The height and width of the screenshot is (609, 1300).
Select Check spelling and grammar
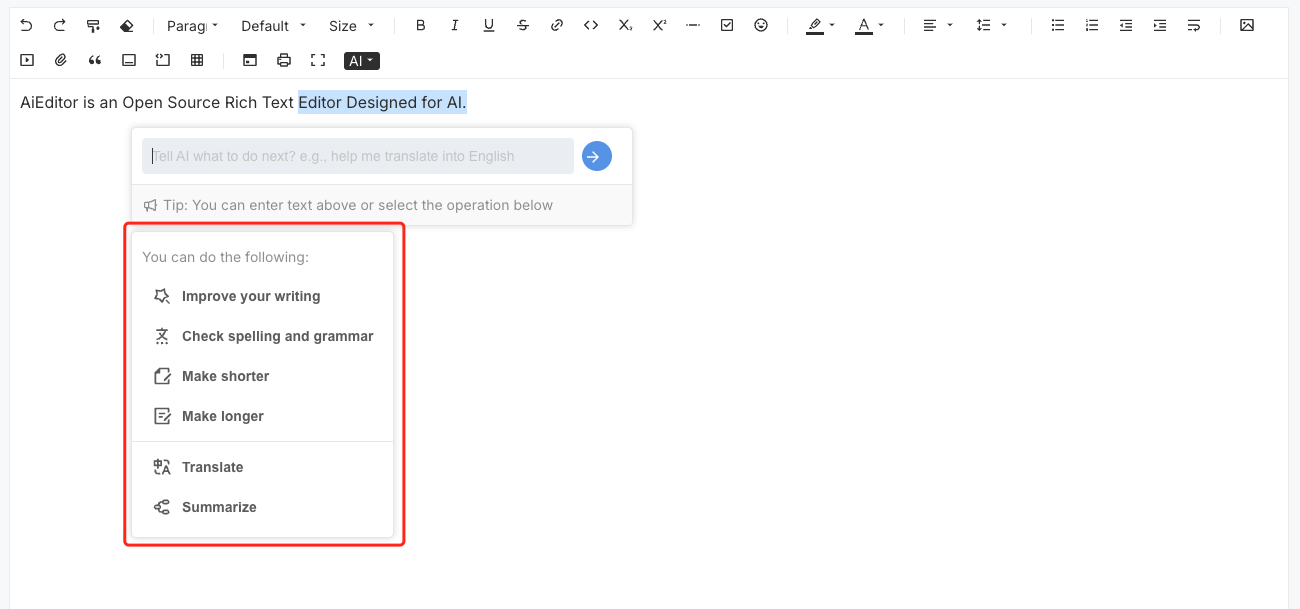[262, 336]
